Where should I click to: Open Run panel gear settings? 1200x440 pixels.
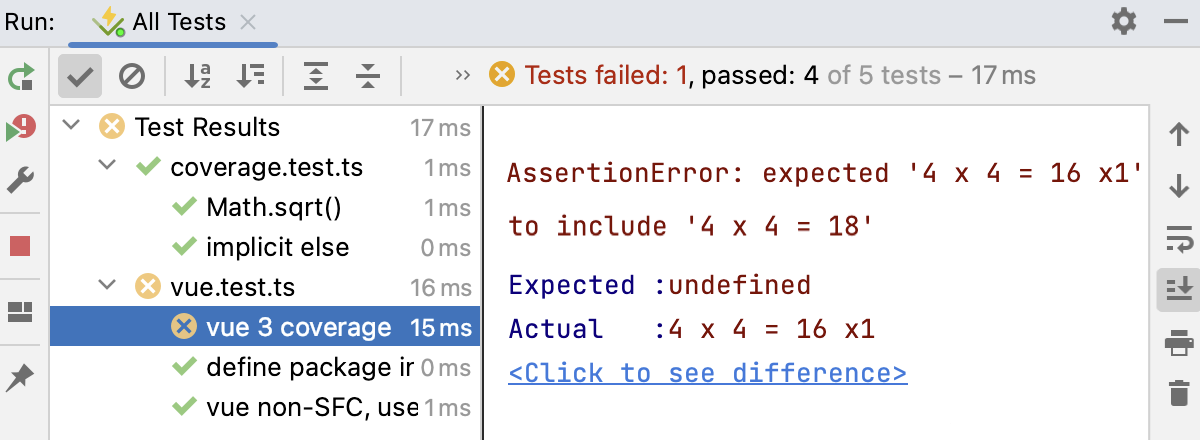(x=1124, y=21)
